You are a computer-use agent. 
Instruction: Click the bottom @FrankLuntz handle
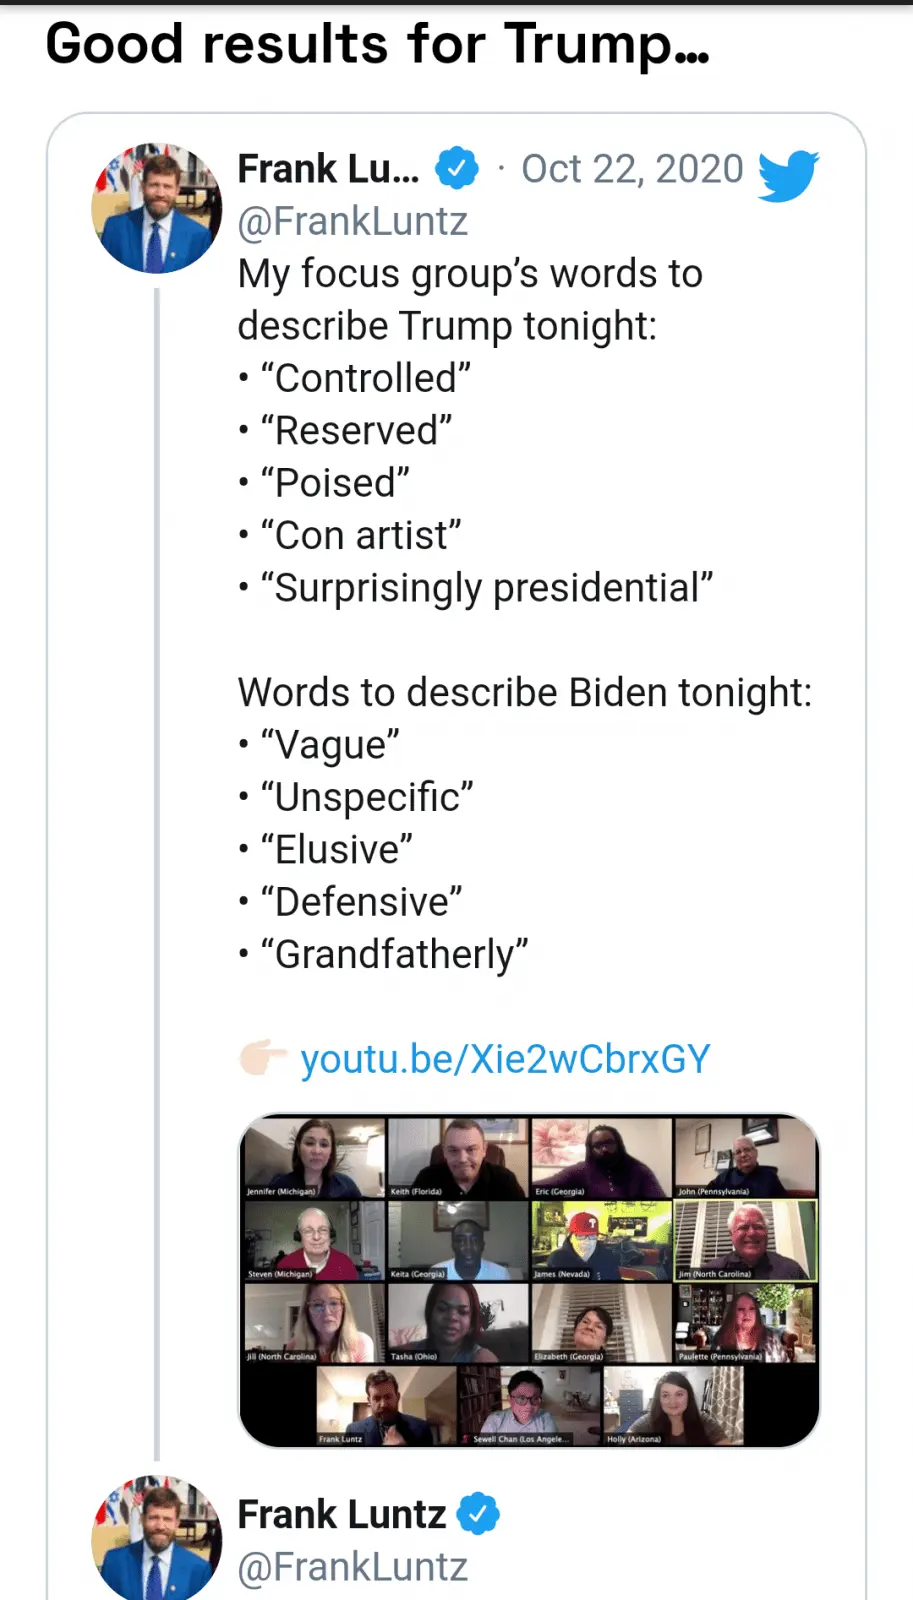[352, 1567]
